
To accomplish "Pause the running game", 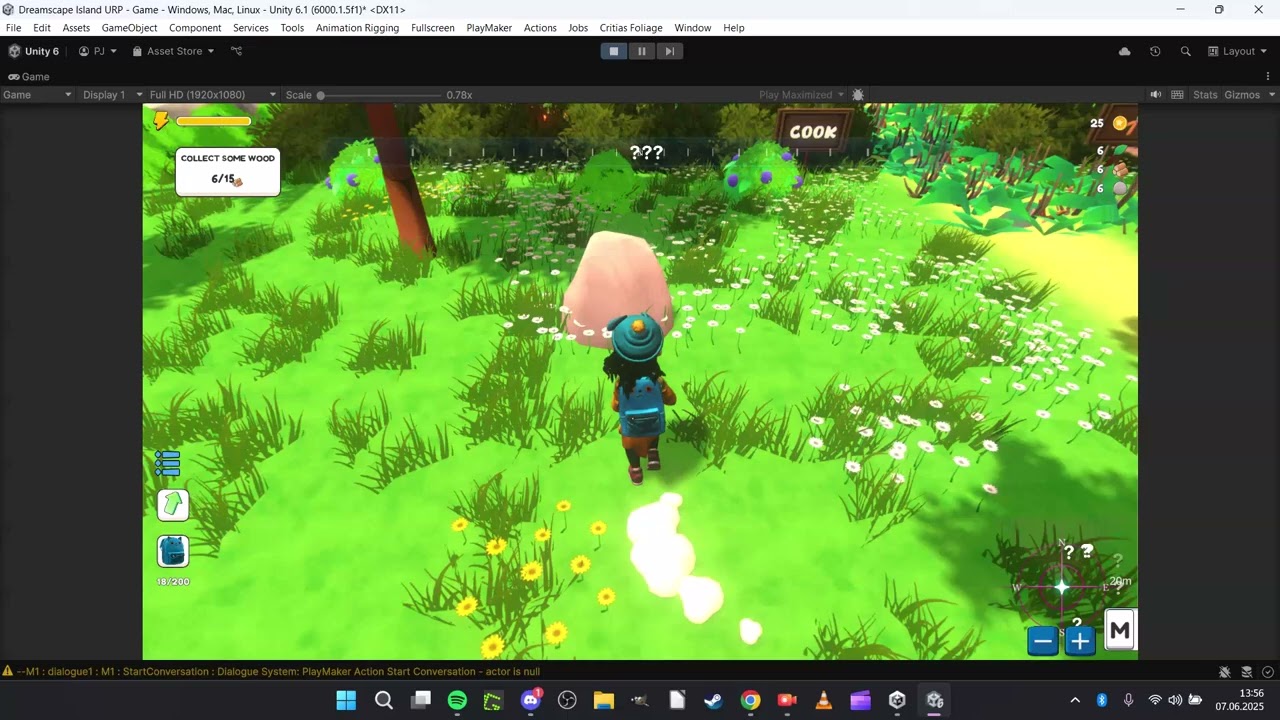I will [x=642, y=51].
